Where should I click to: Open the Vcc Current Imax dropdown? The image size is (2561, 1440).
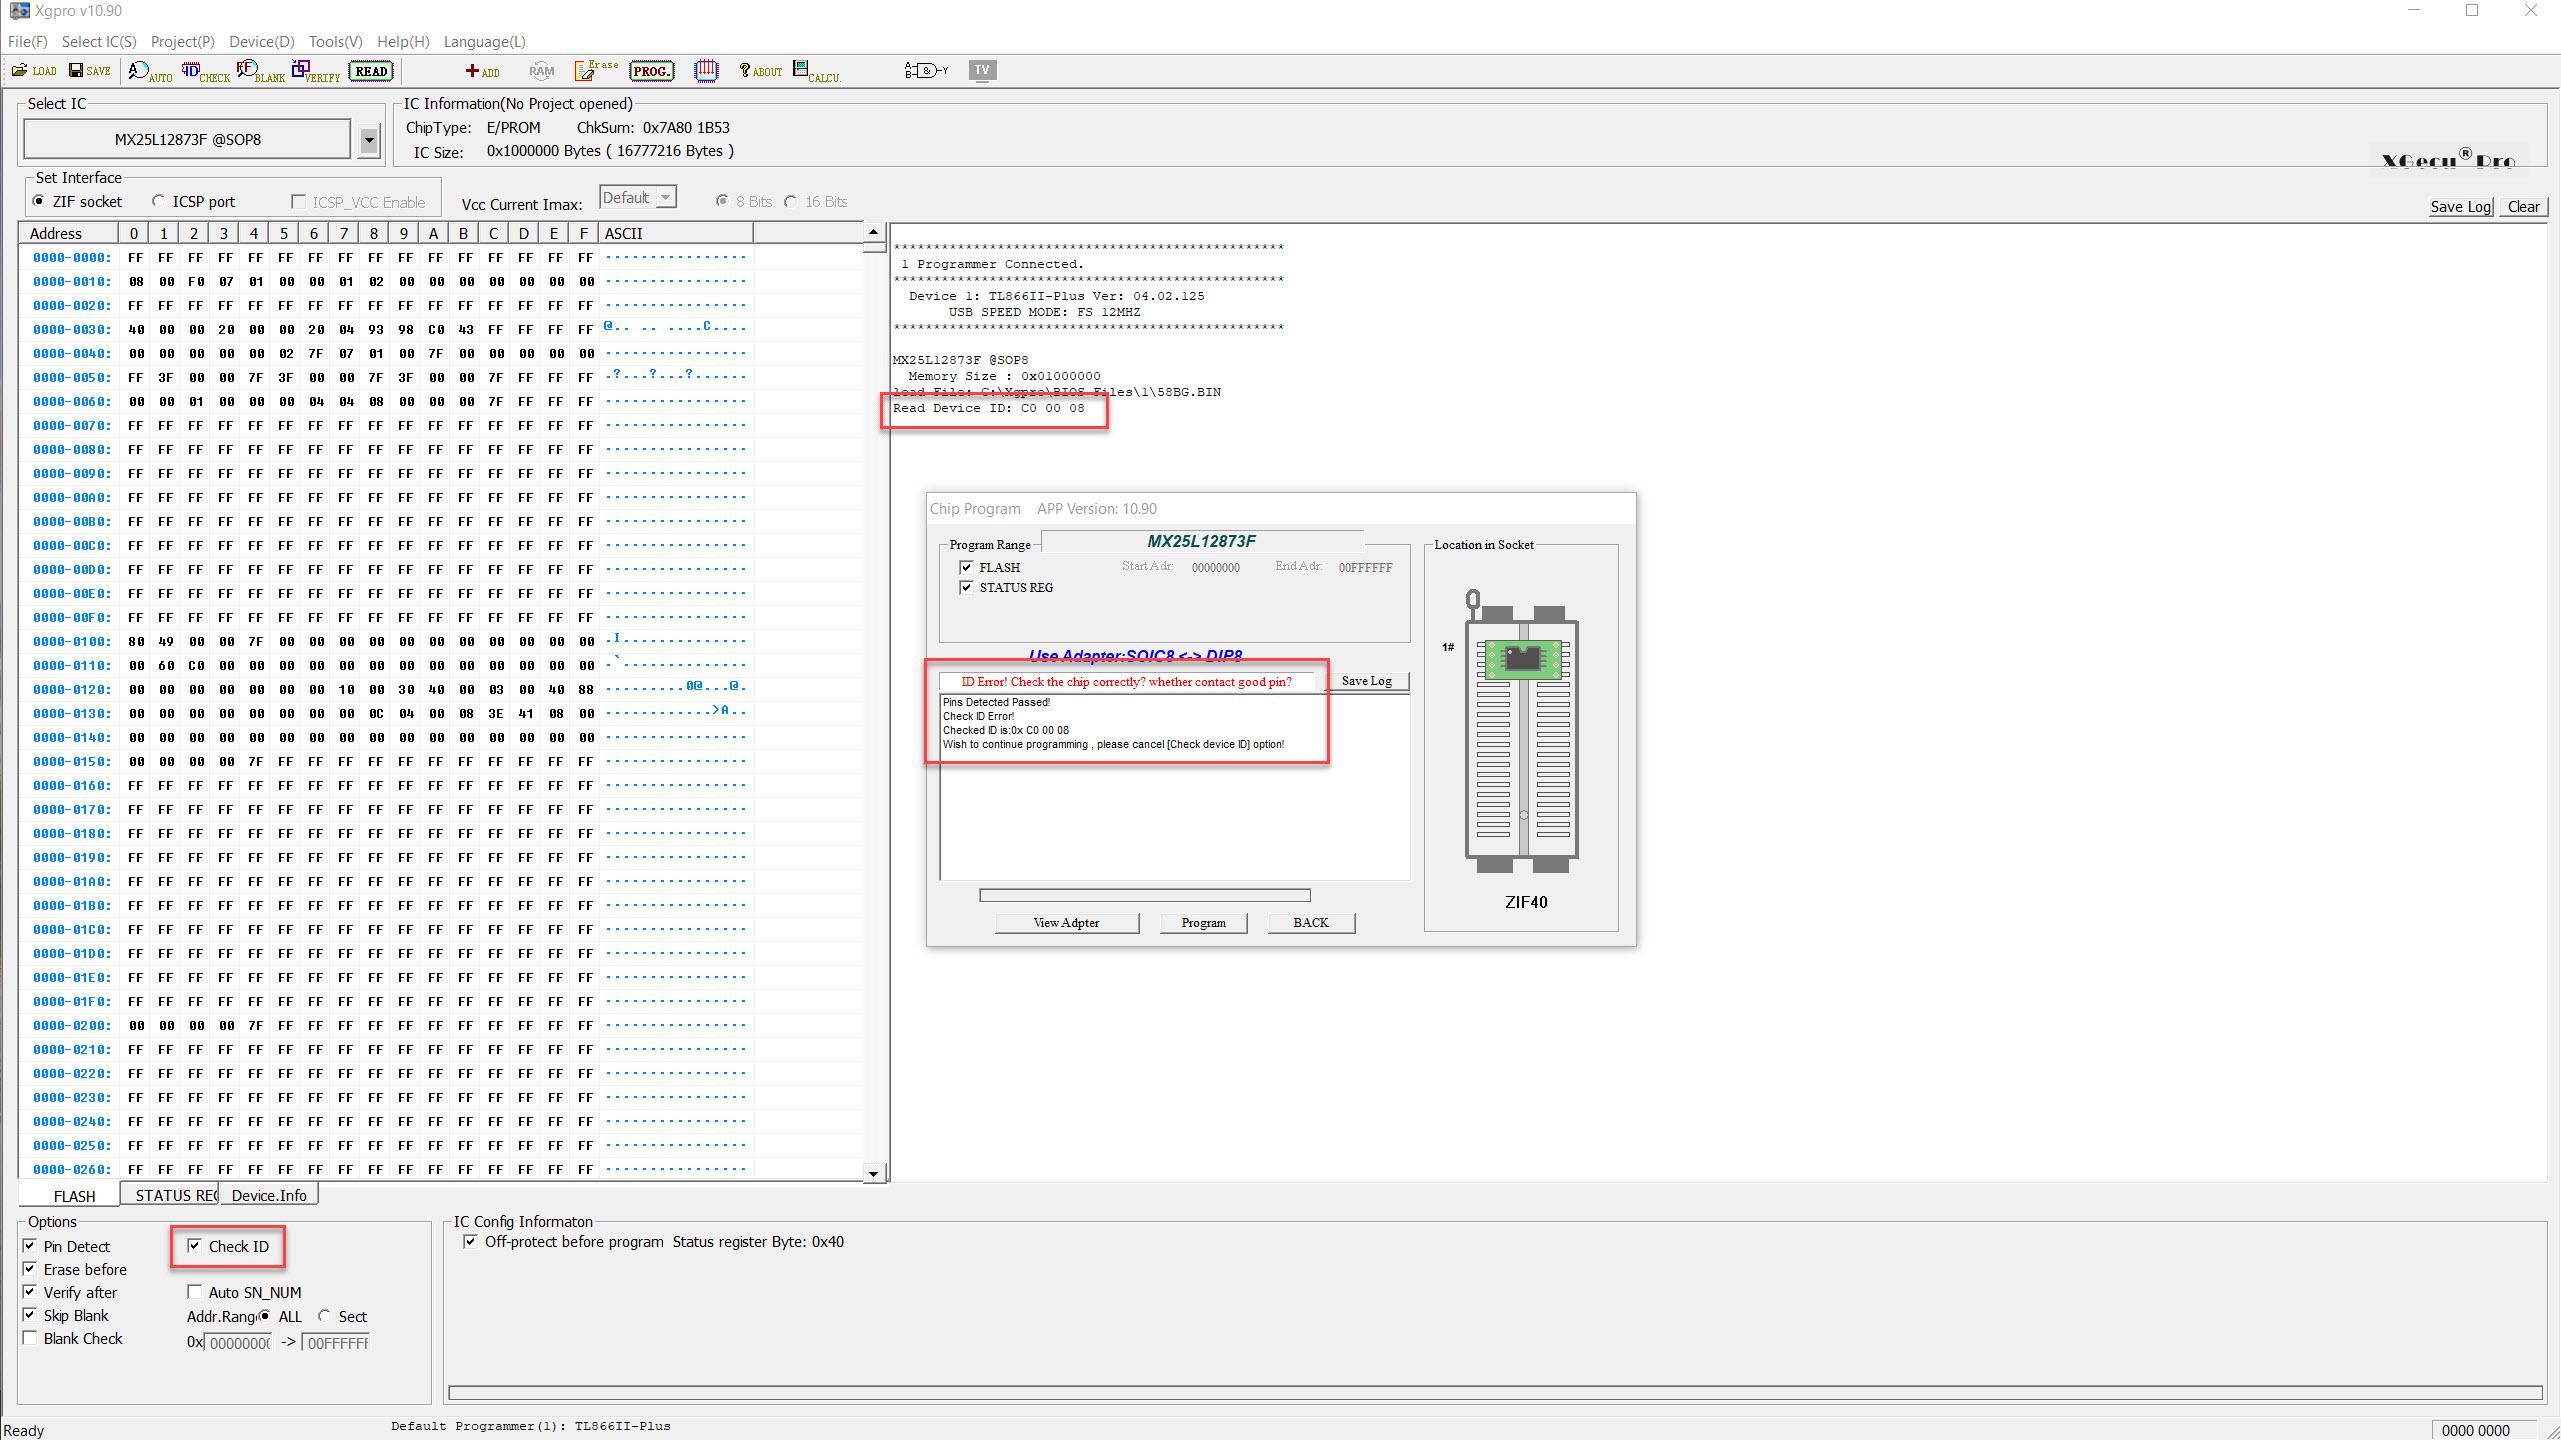tap(665, 198)
